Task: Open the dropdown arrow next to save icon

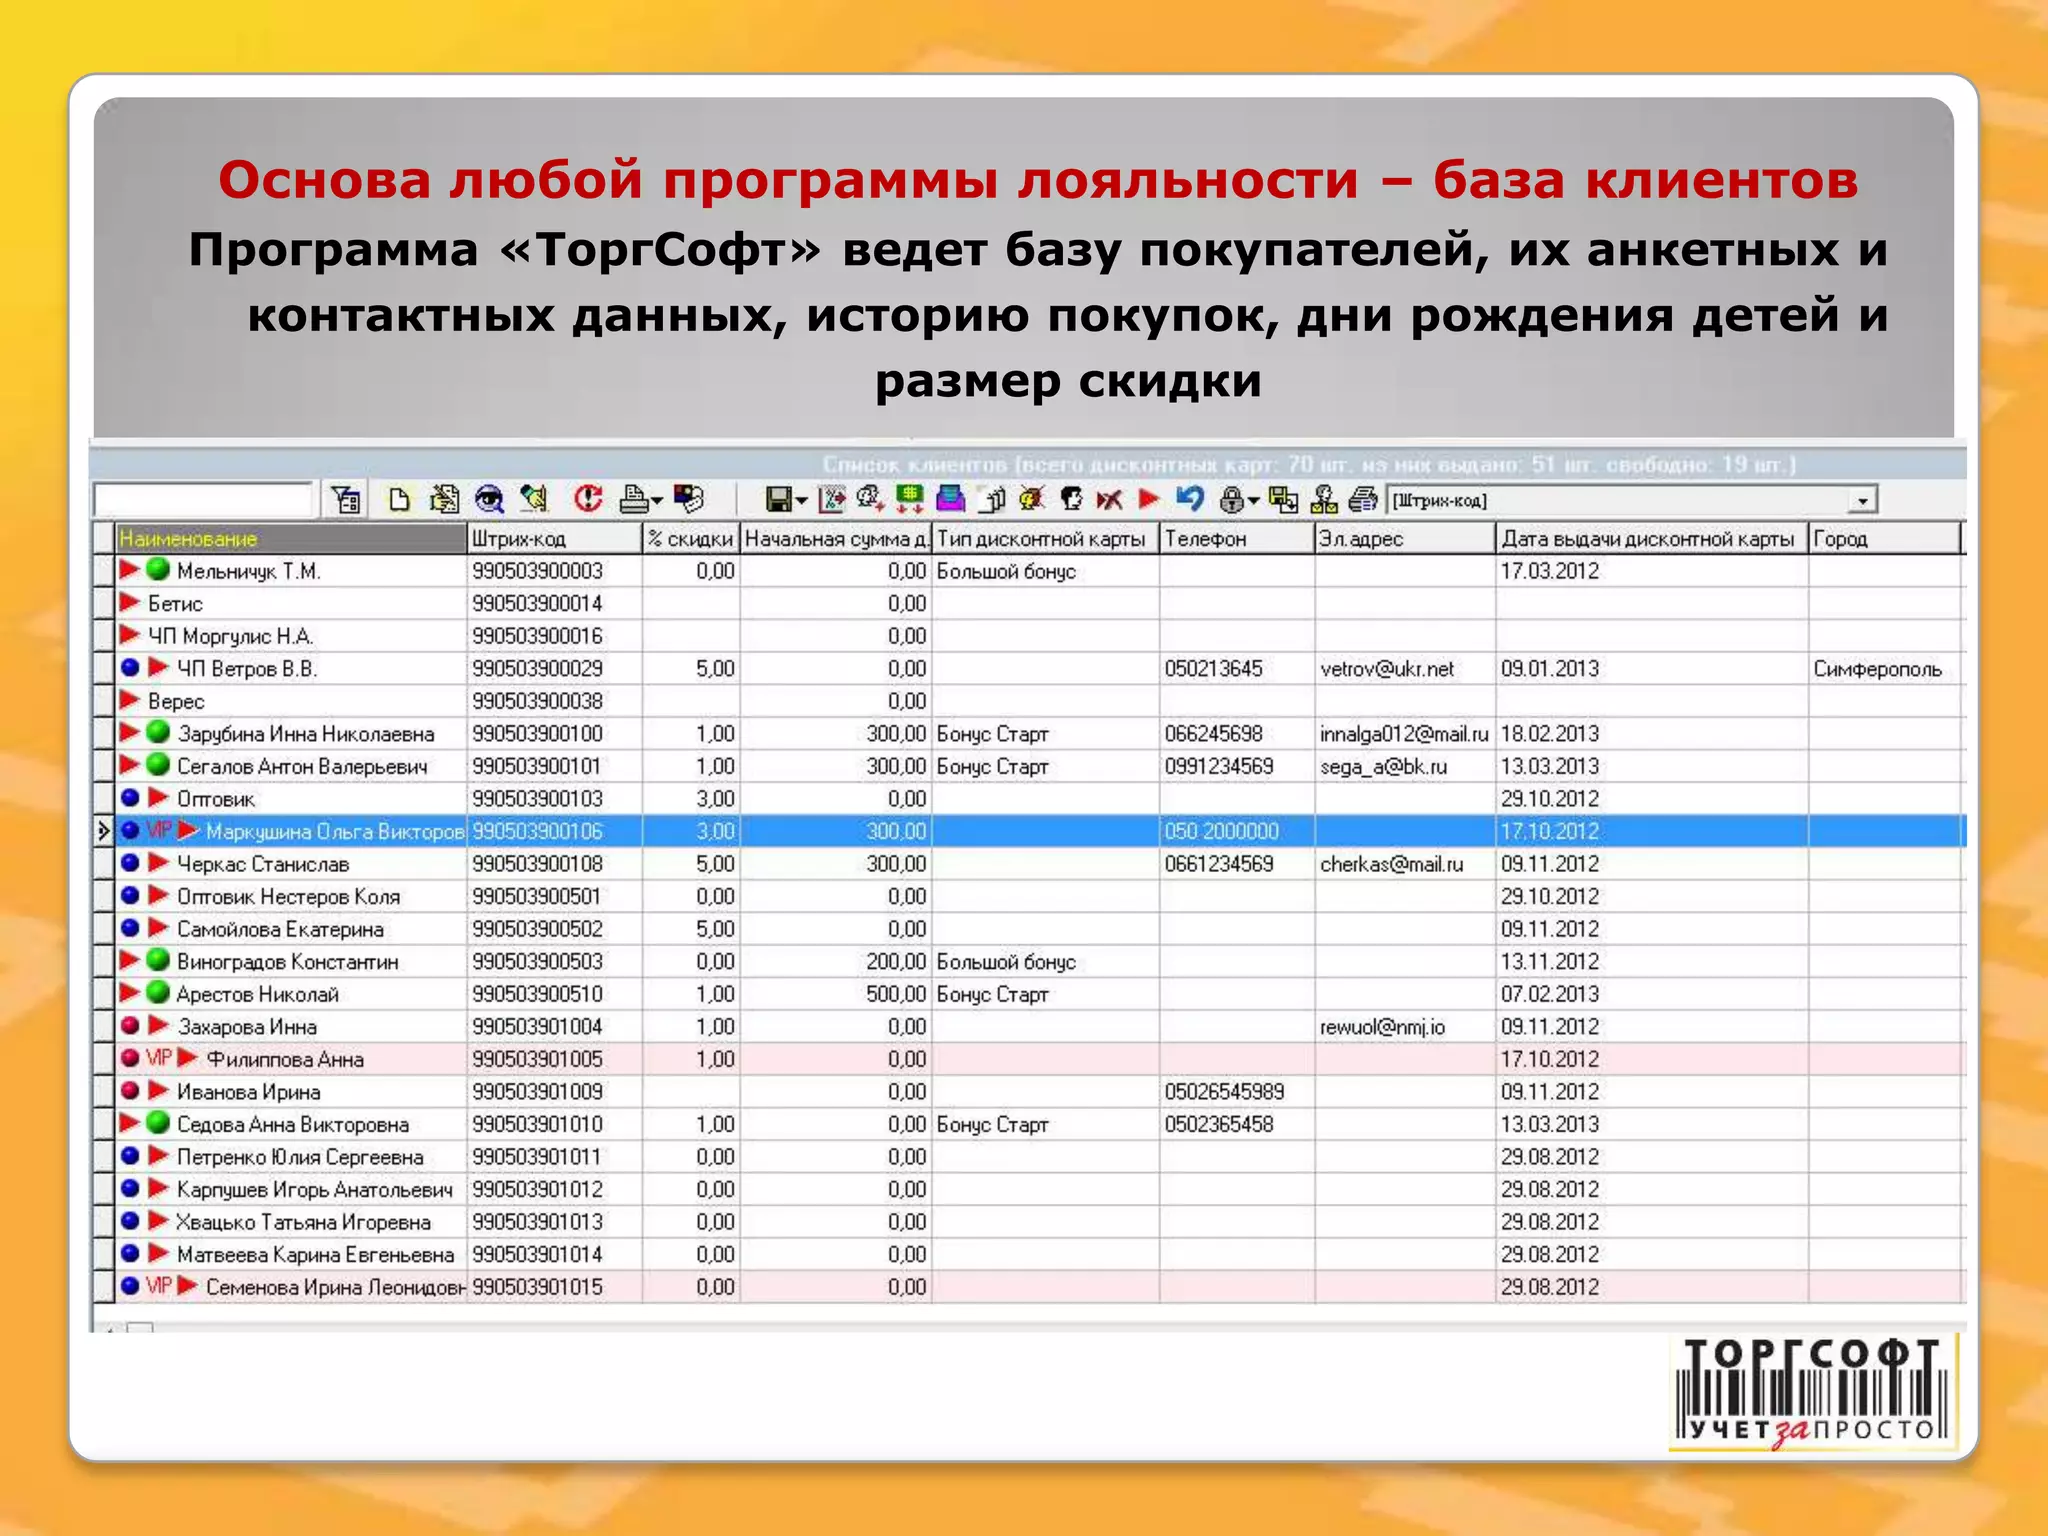Action: pyautogui.click(x=801, y=502)
